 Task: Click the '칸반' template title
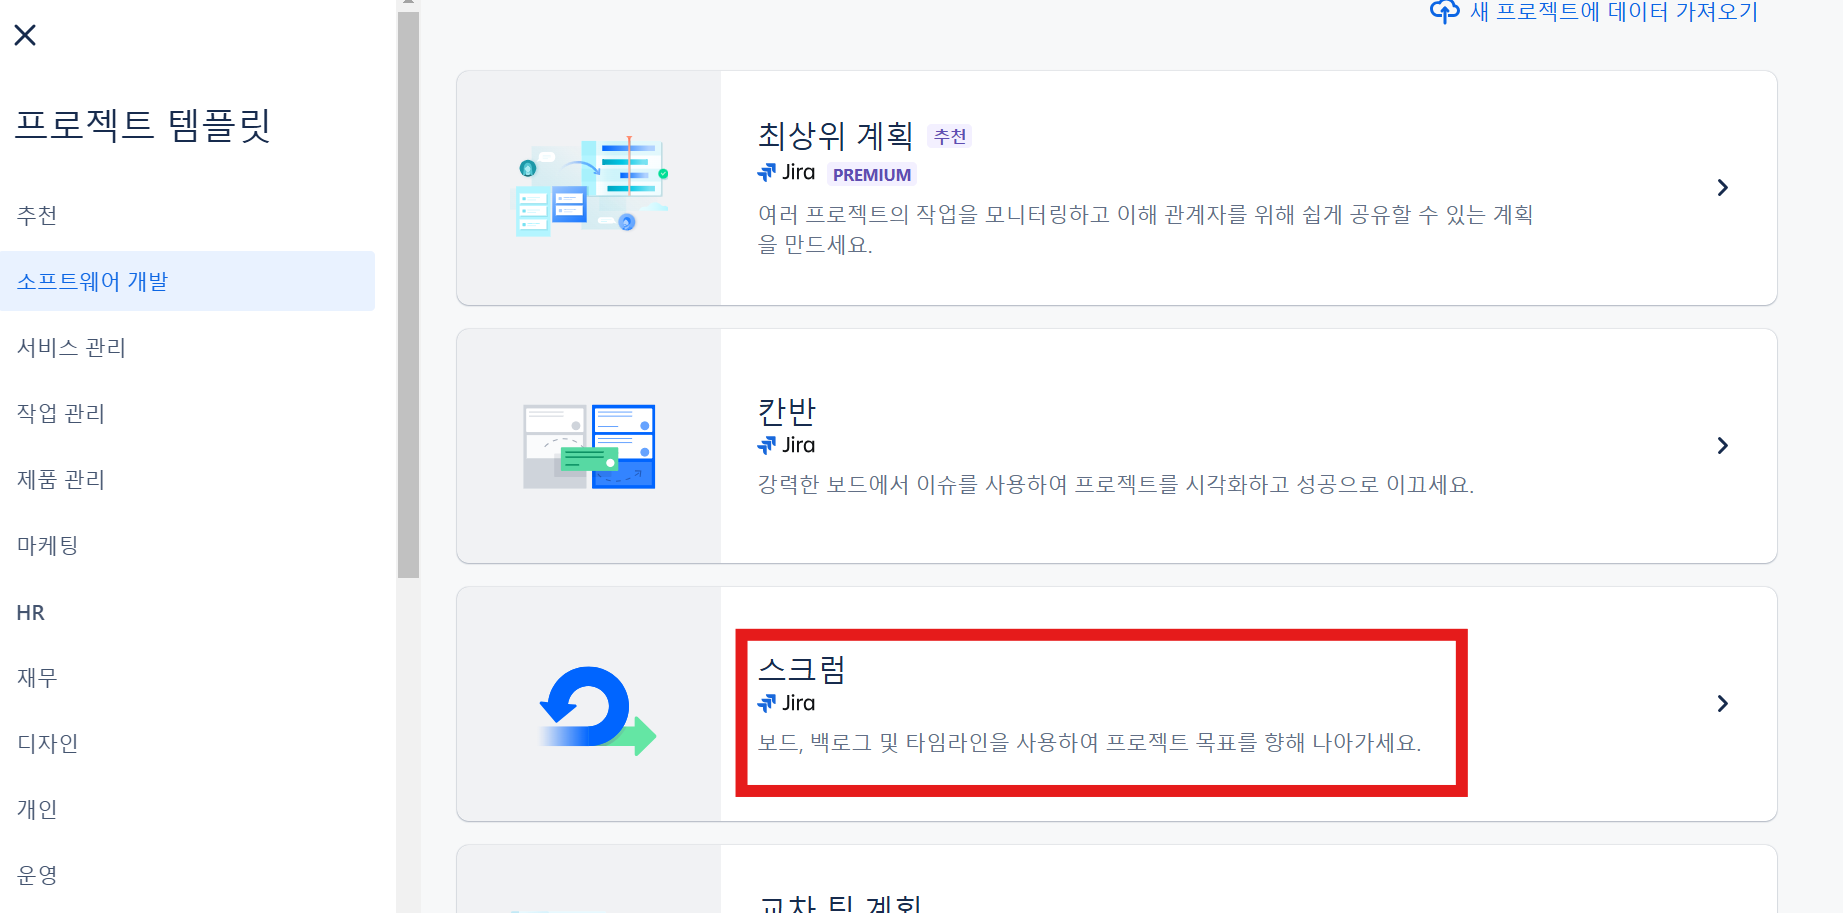787,411
